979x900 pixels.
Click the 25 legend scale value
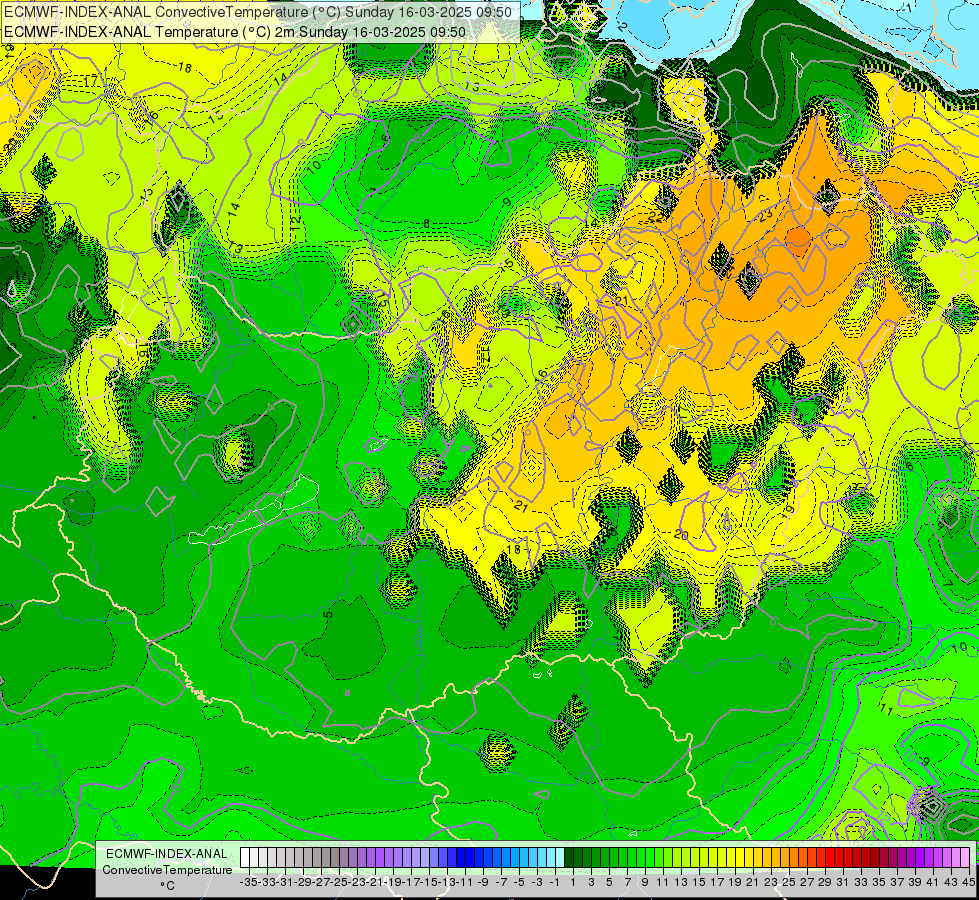click(789, 882)
